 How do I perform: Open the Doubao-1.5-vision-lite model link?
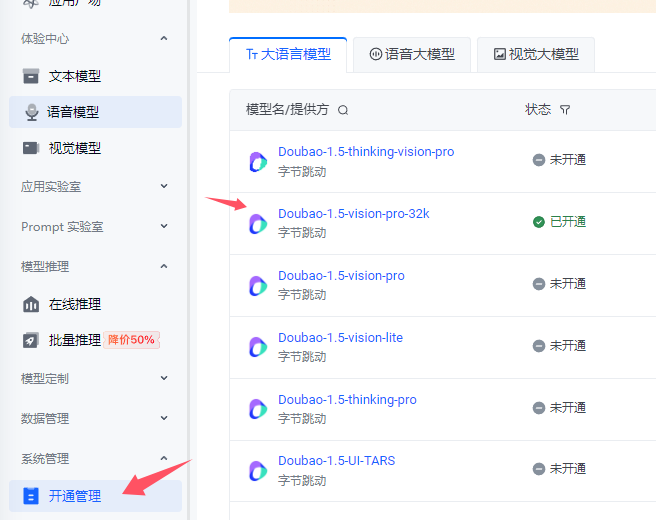[340, 338]
